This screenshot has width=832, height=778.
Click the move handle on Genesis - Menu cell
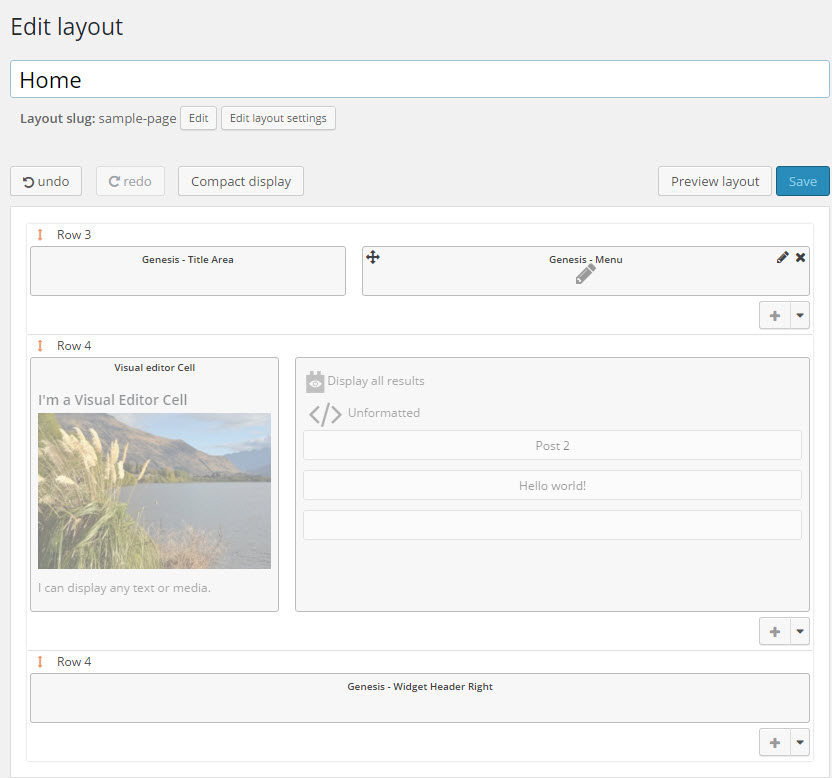click(372, 257)
